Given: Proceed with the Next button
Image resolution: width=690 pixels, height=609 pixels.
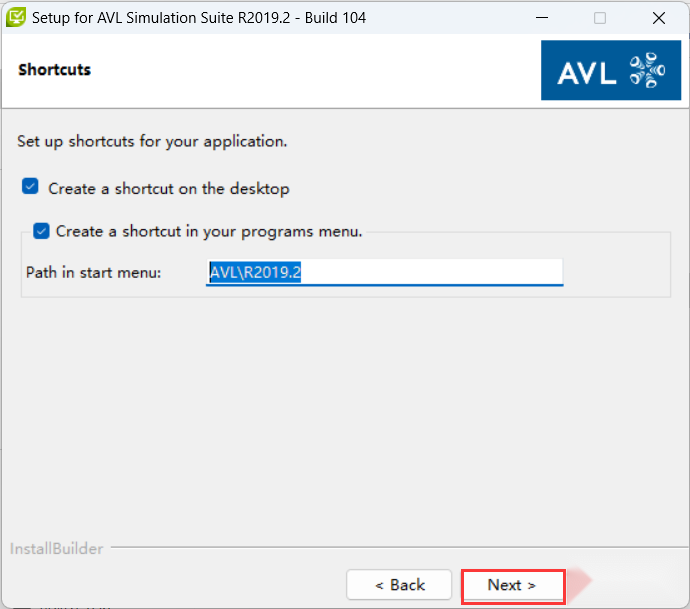Looking at the screenshot, I should [x=513, y=586].
